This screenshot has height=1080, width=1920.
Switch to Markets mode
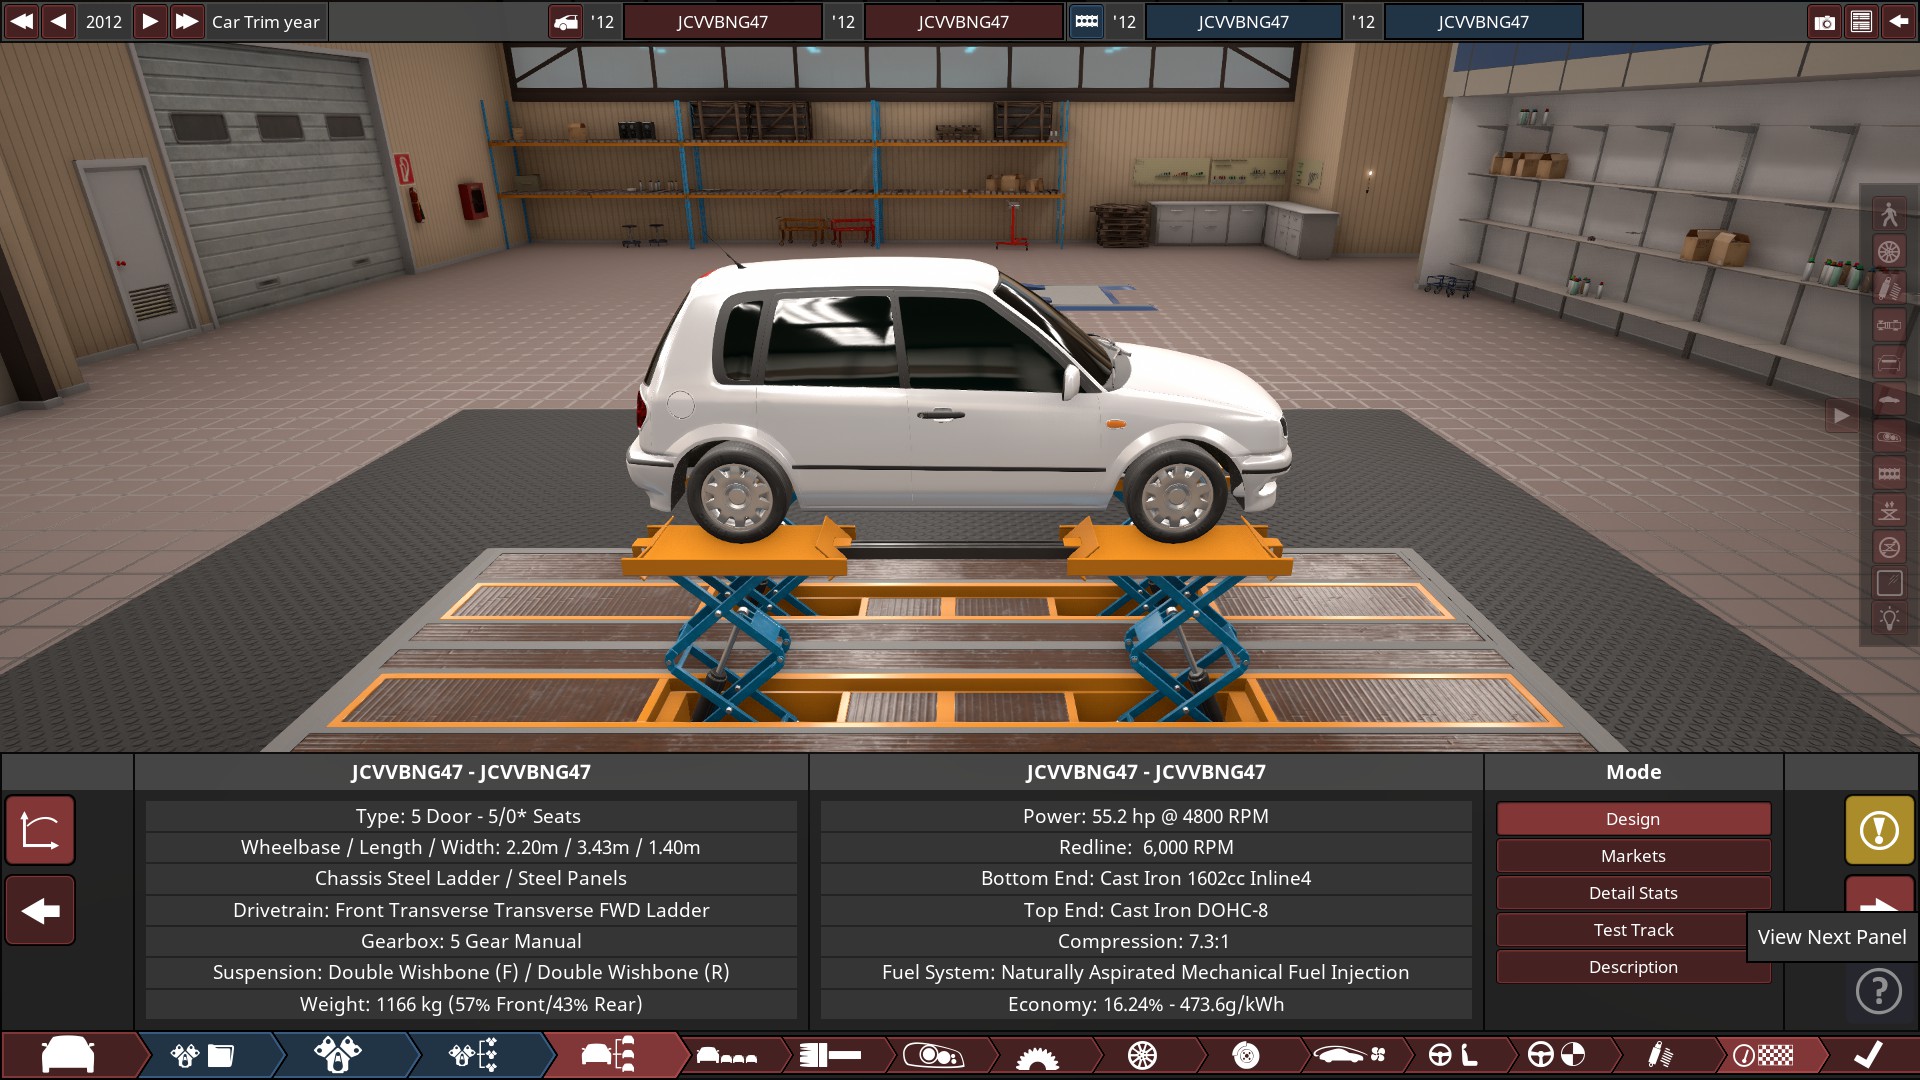[1633, 856]
